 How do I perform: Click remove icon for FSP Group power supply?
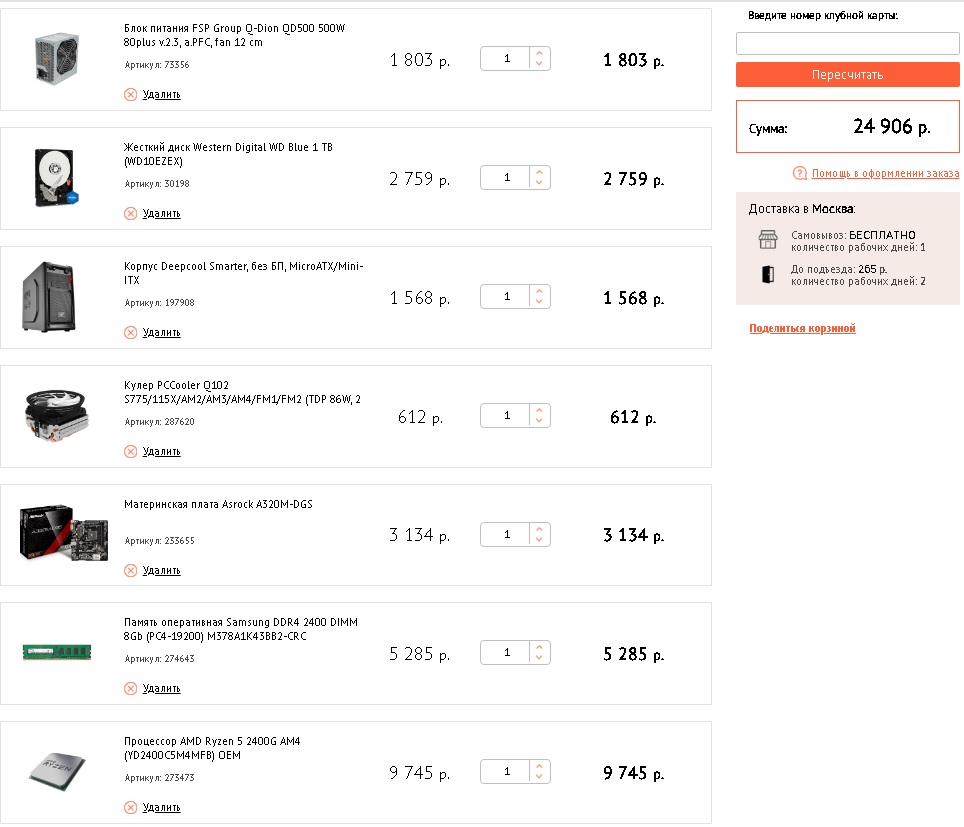coord(130,94)
